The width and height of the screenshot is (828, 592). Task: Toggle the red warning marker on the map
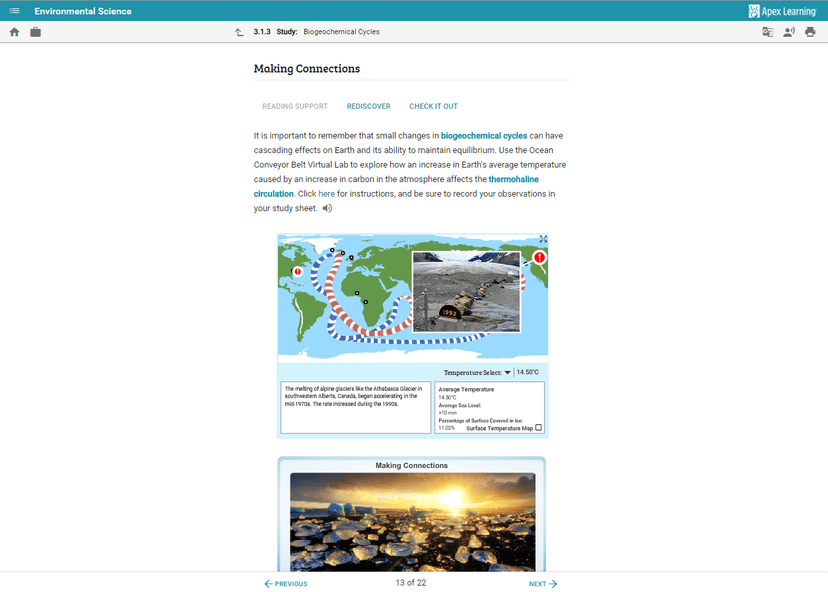539,258
